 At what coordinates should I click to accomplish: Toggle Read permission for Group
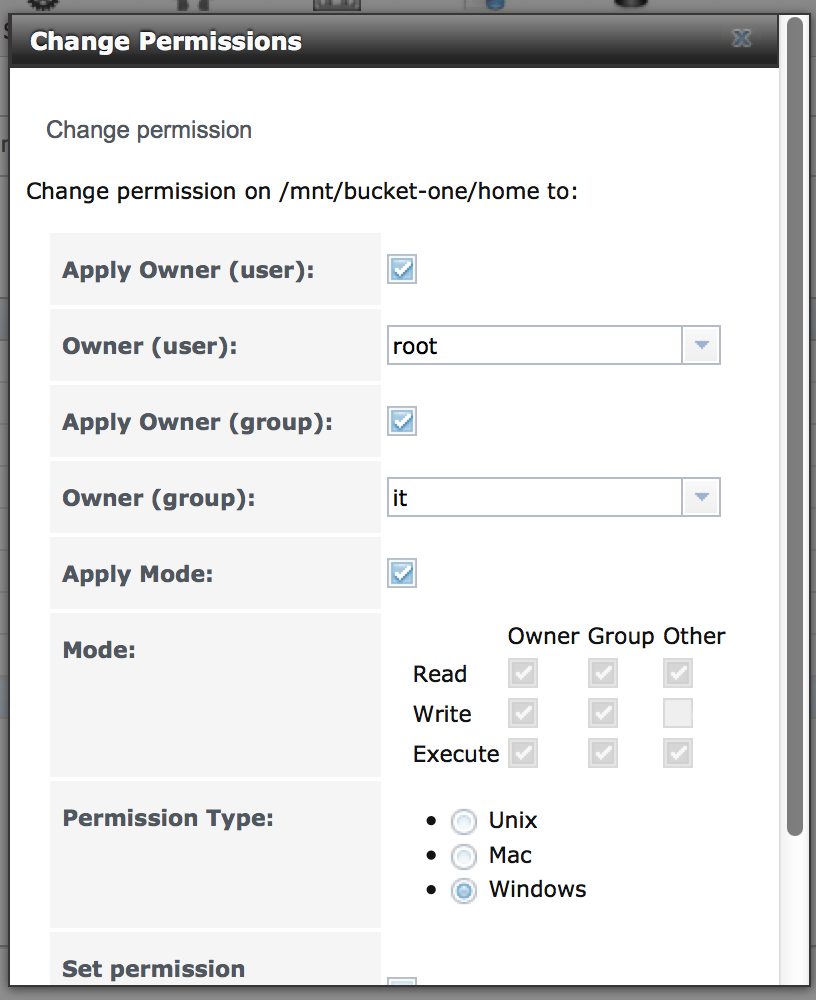click(602, 673)
